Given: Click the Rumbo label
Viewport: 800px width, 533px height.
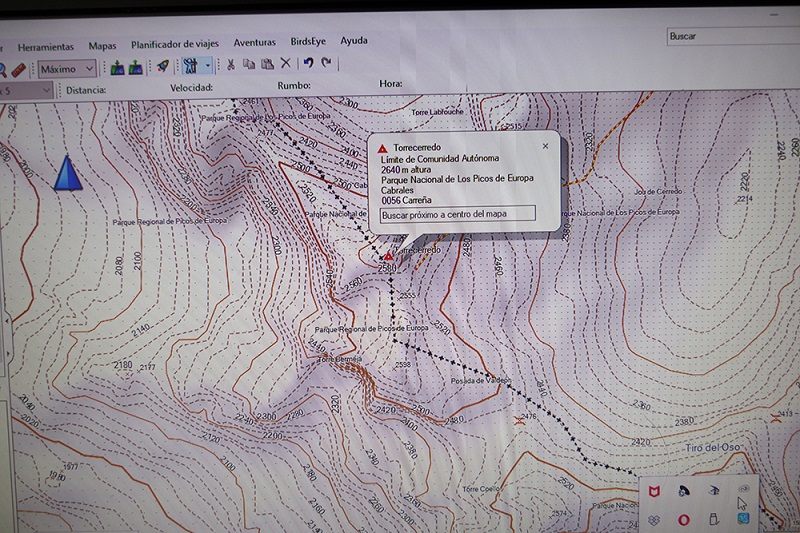Looking at the screenshot, I should [x=294, y=86].
